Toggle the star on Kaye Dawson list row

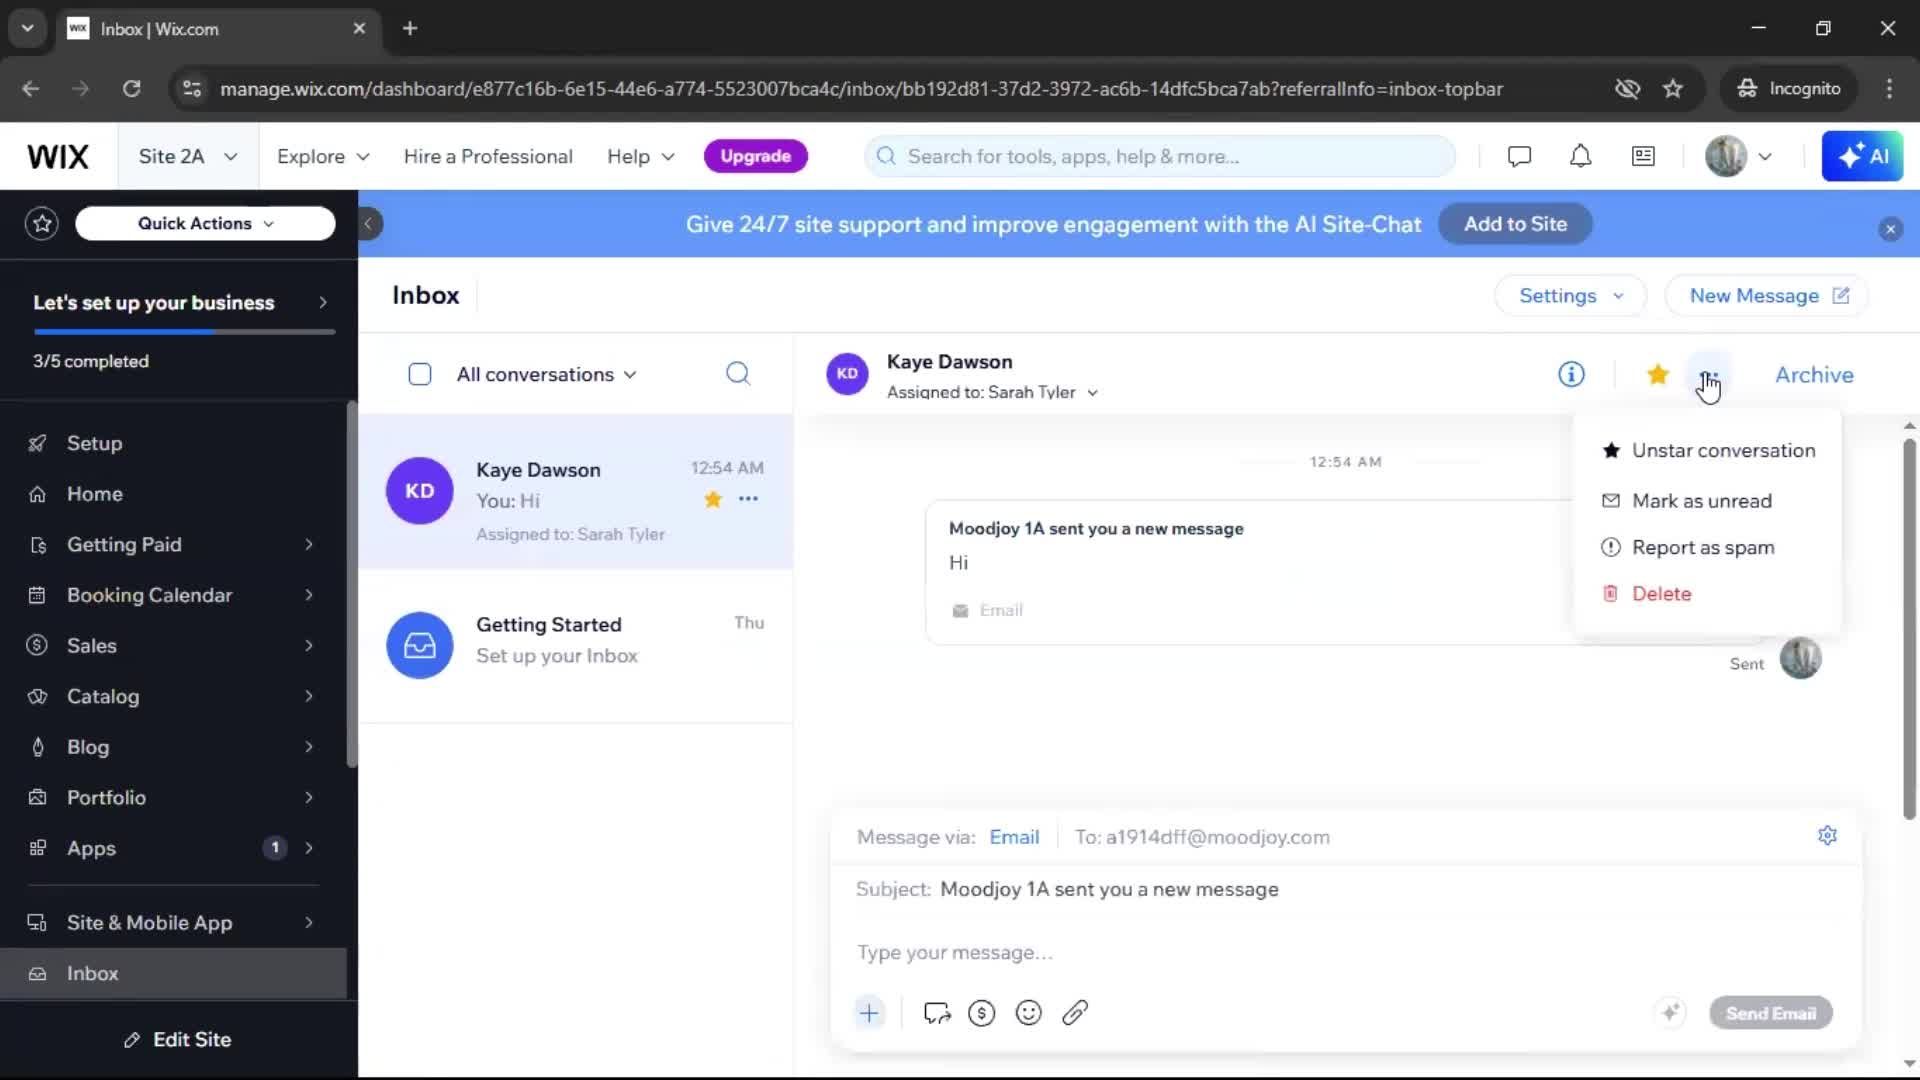pos(713,499)
